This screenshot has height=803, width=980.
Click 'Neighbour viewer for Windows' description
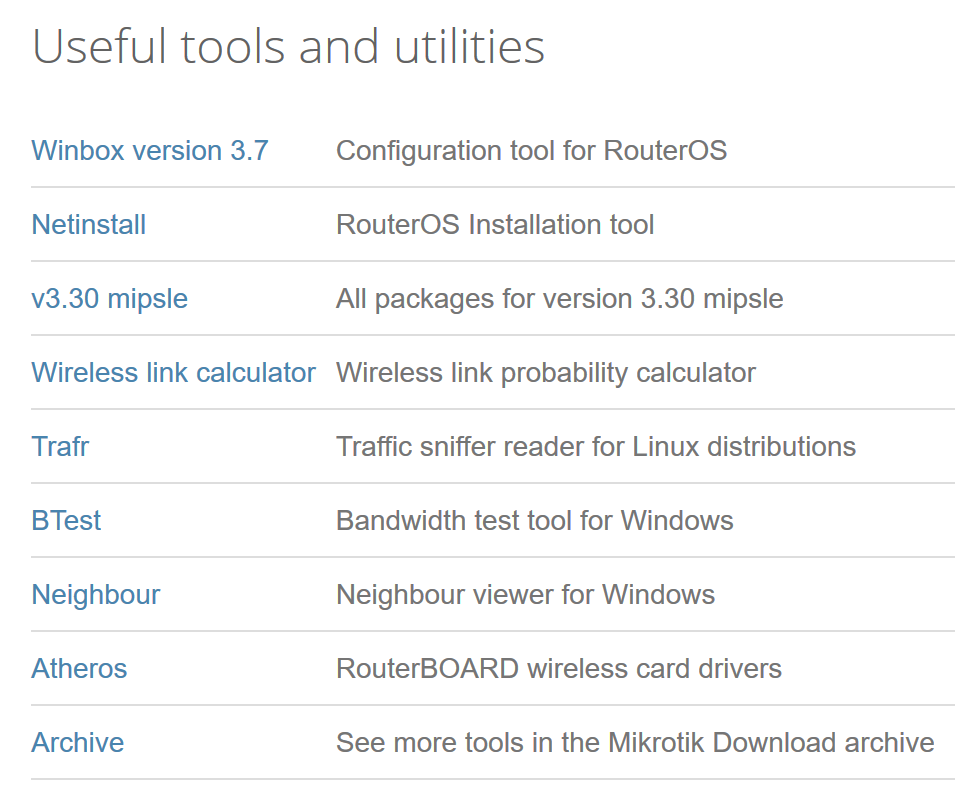tap(526, 594)
